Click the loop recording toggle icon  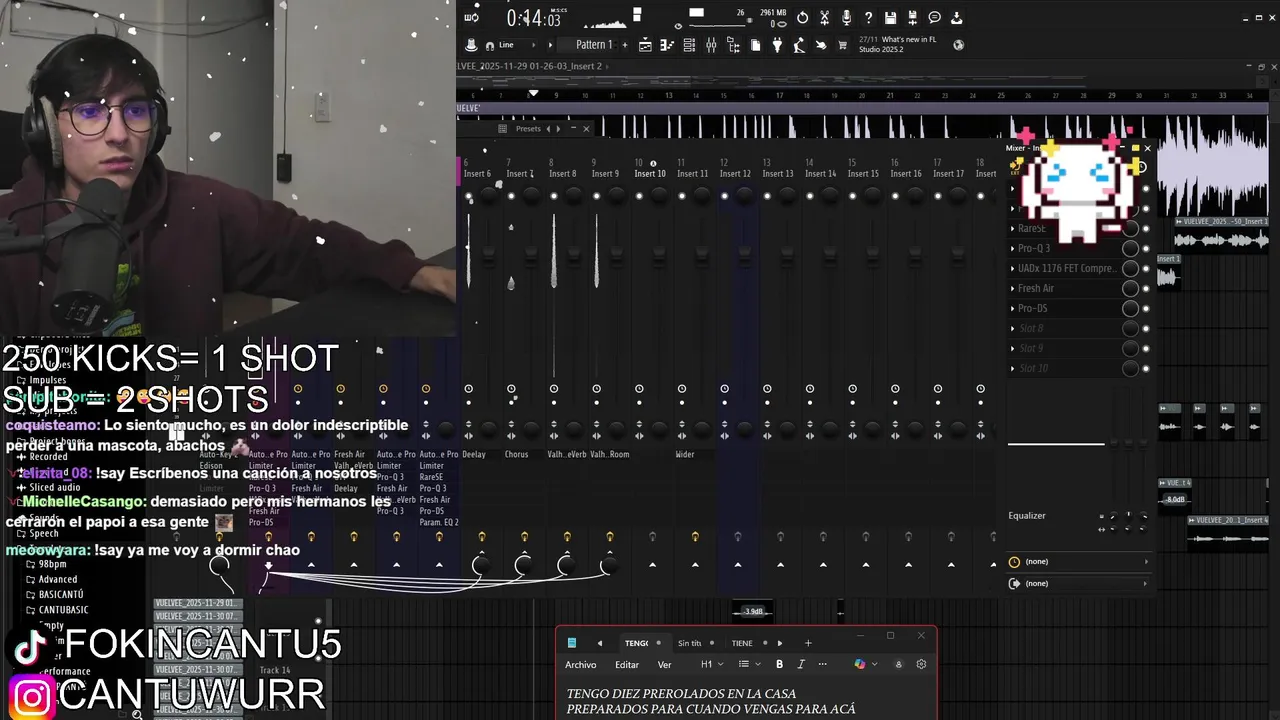(x=471, y=17)
